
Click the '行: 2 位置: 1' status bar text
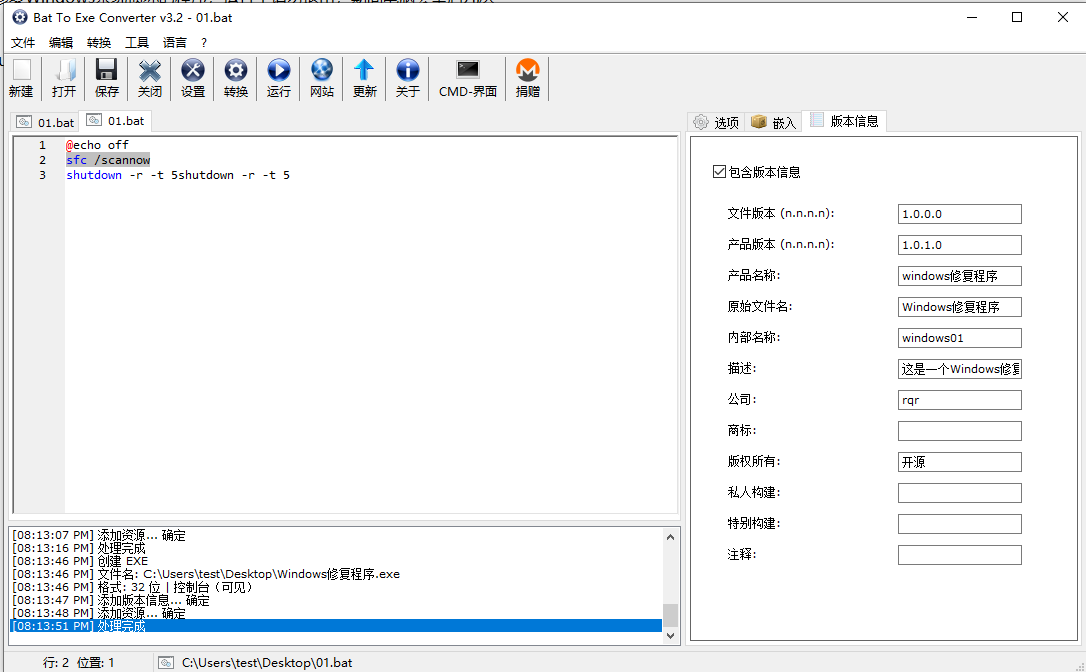[x=78, y=663]
